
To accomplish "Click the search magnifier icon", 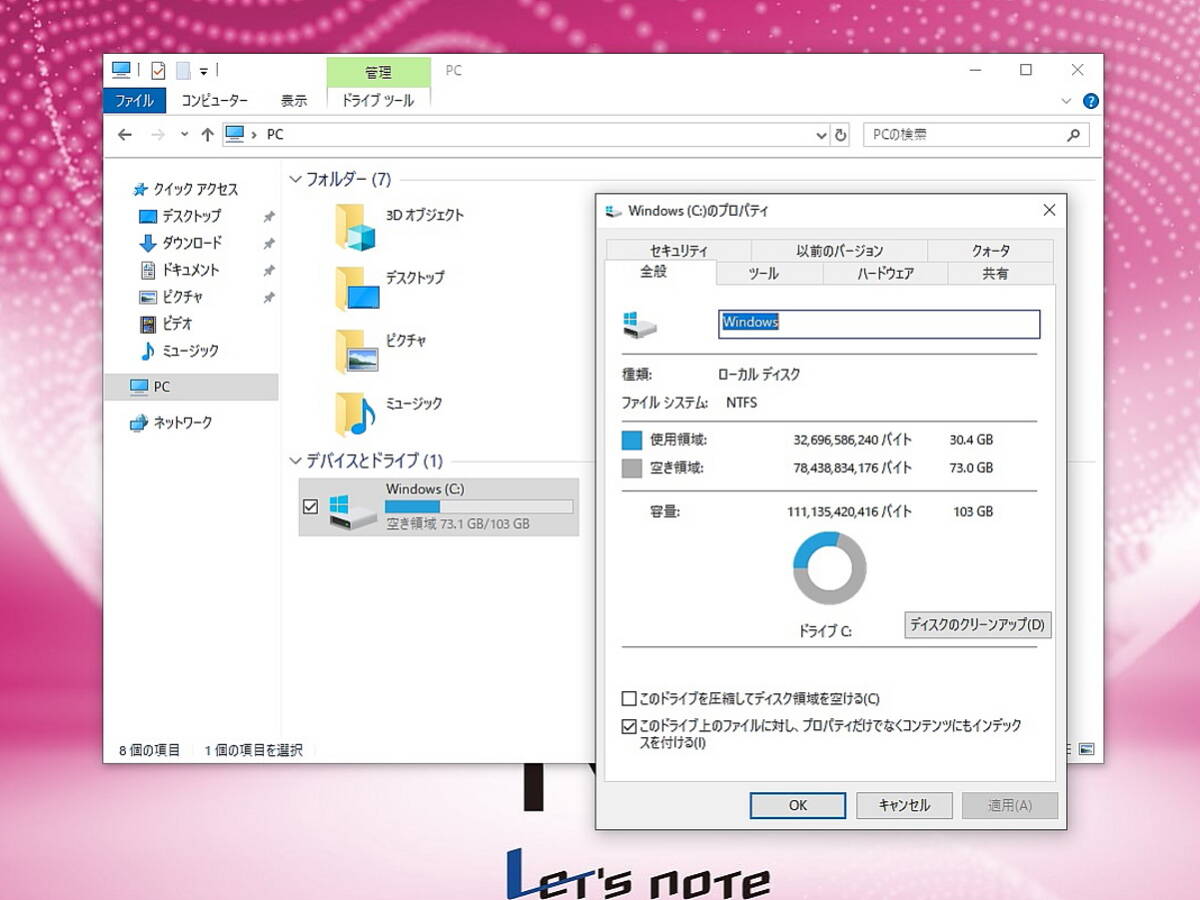I will pyautogui.click(x=1073, y=134).
